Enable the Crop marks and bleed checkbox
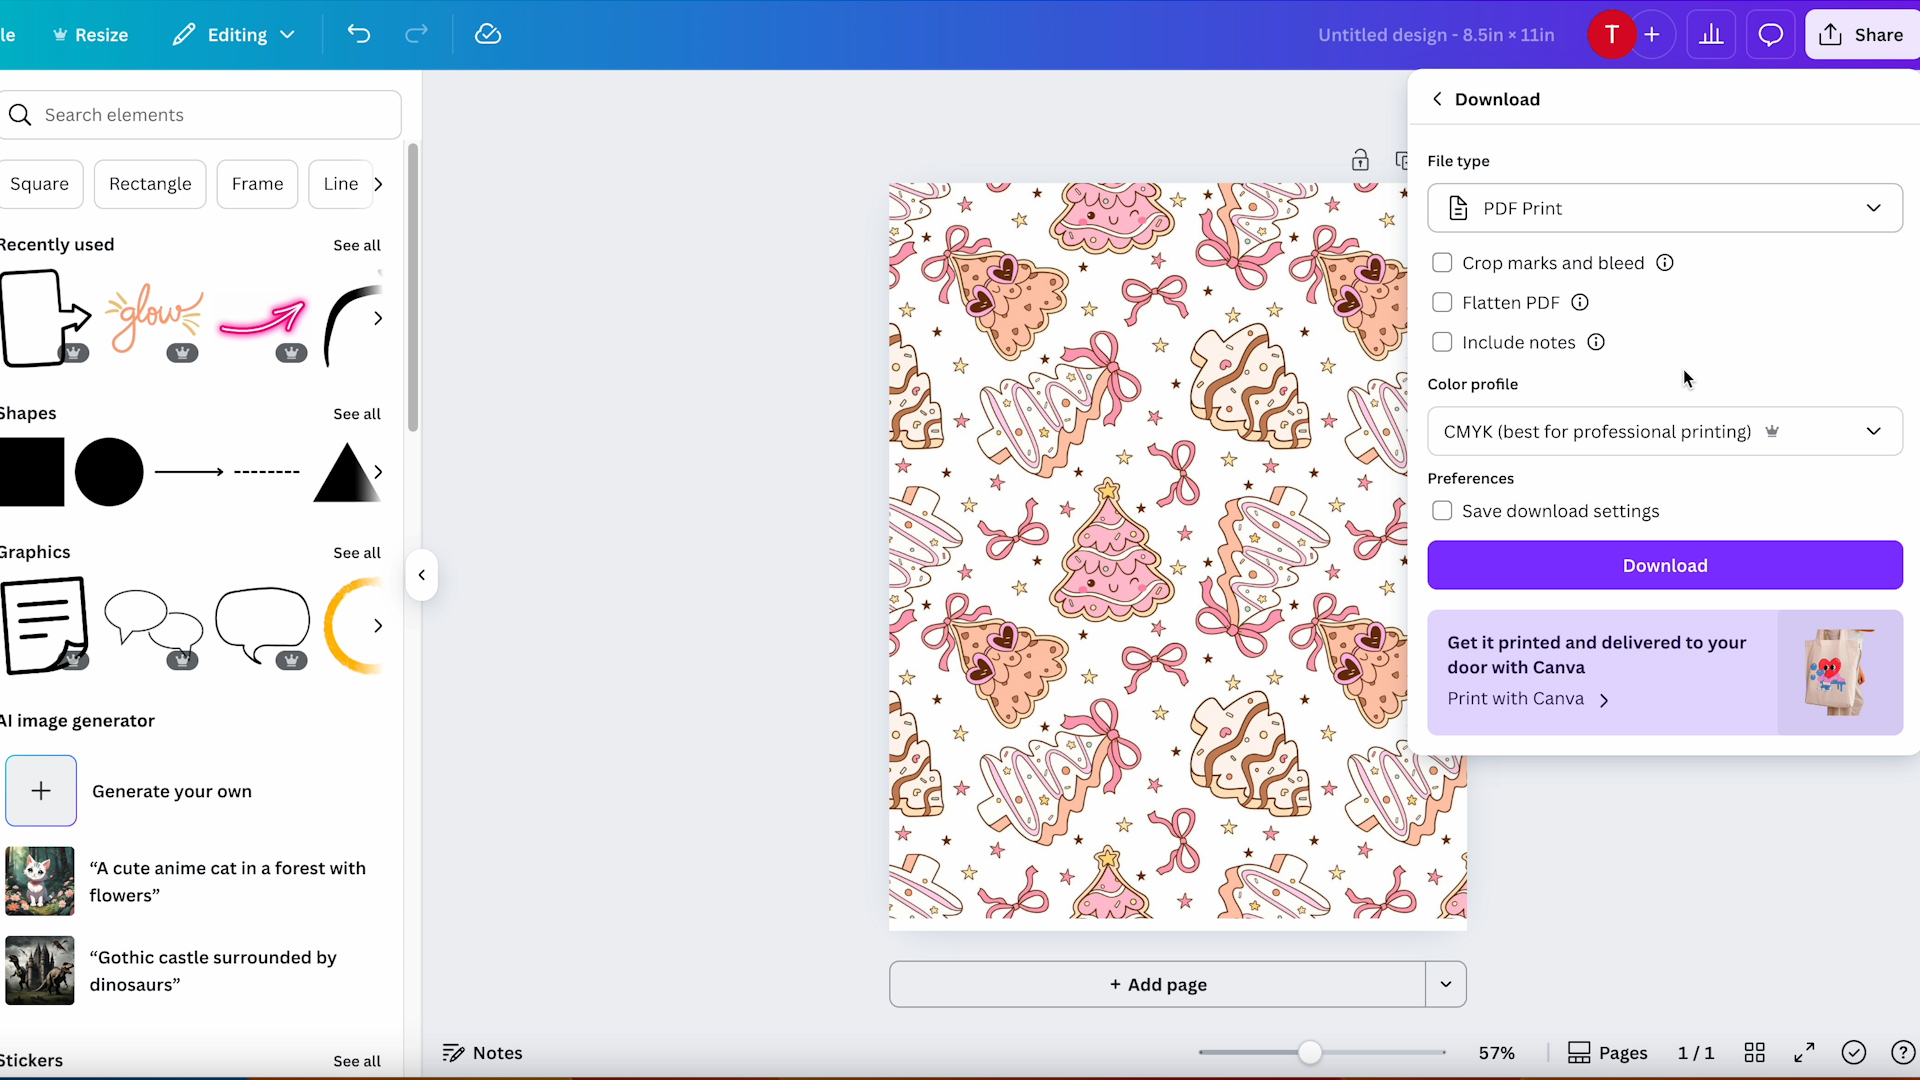Viewport: 1920px width, 1080px height. [1443, 262]
